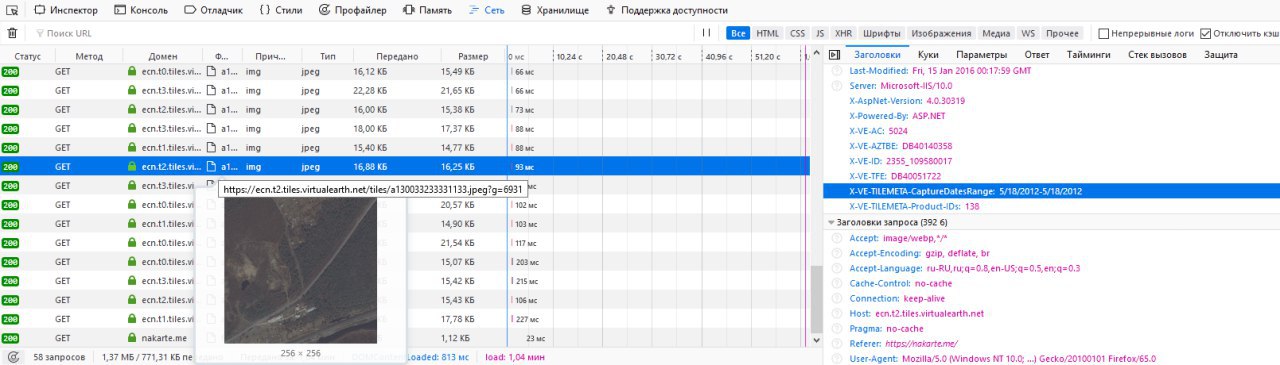Switch to the Защита details tab

click(x=1220, y=54)
